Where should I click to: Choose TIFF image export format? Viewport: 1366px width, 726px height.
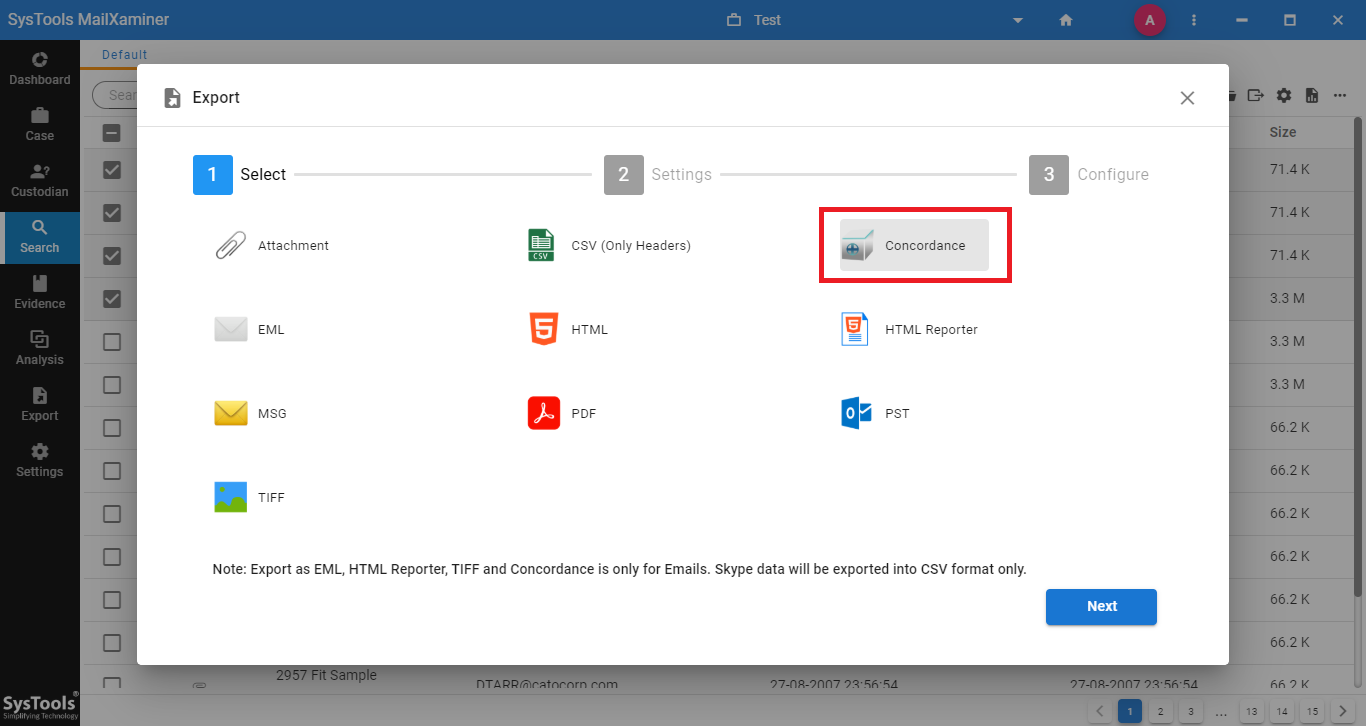250,497
